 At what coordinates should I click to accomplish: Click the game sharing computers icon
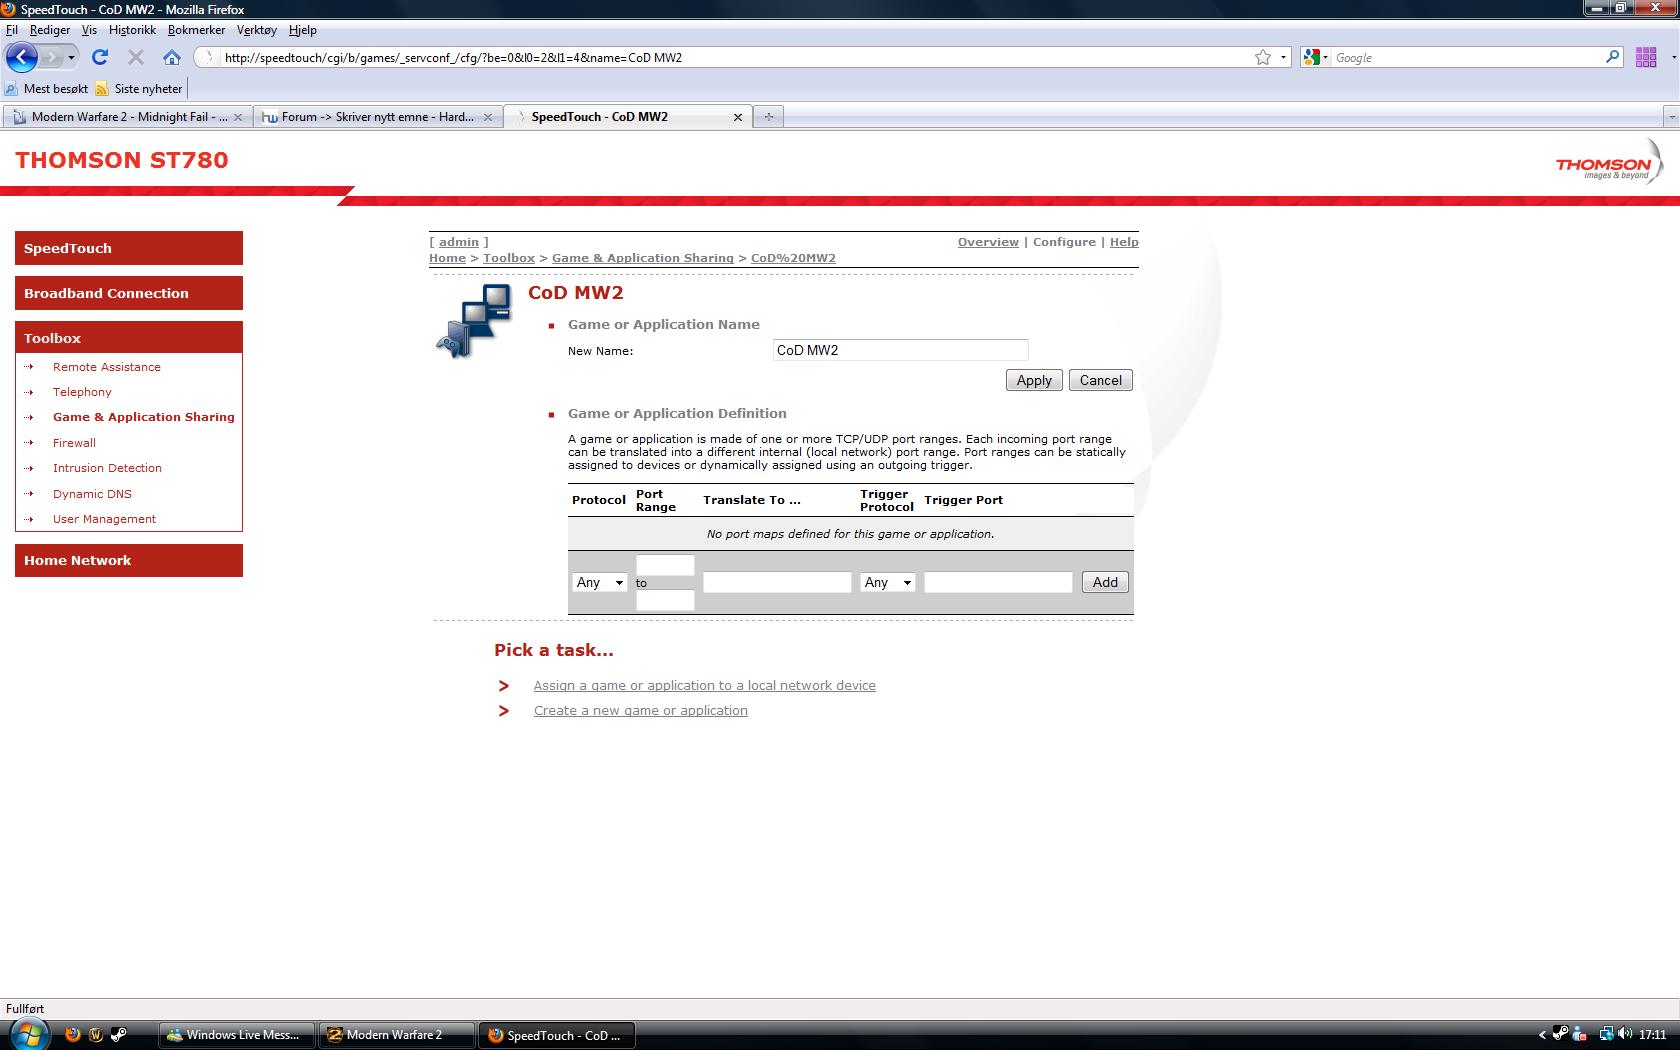474,321
